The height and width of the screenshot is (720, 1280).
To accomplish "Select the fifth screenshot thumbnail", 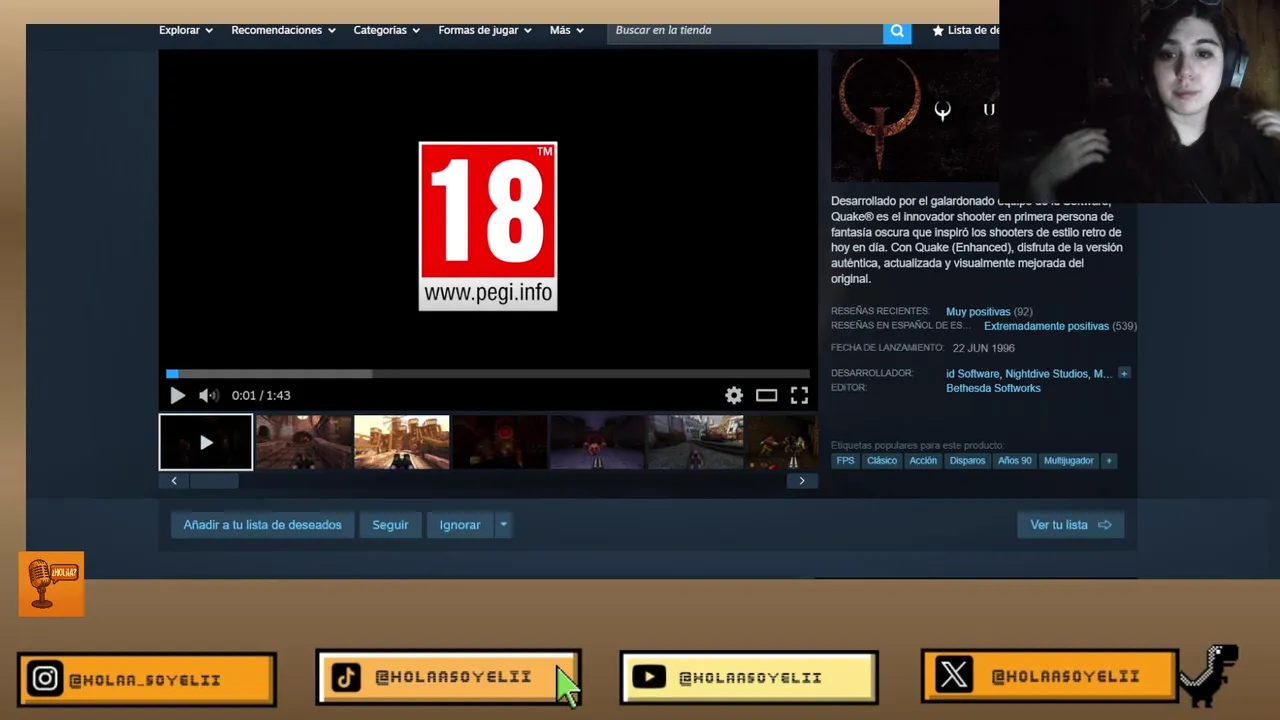I will (598, 442).
